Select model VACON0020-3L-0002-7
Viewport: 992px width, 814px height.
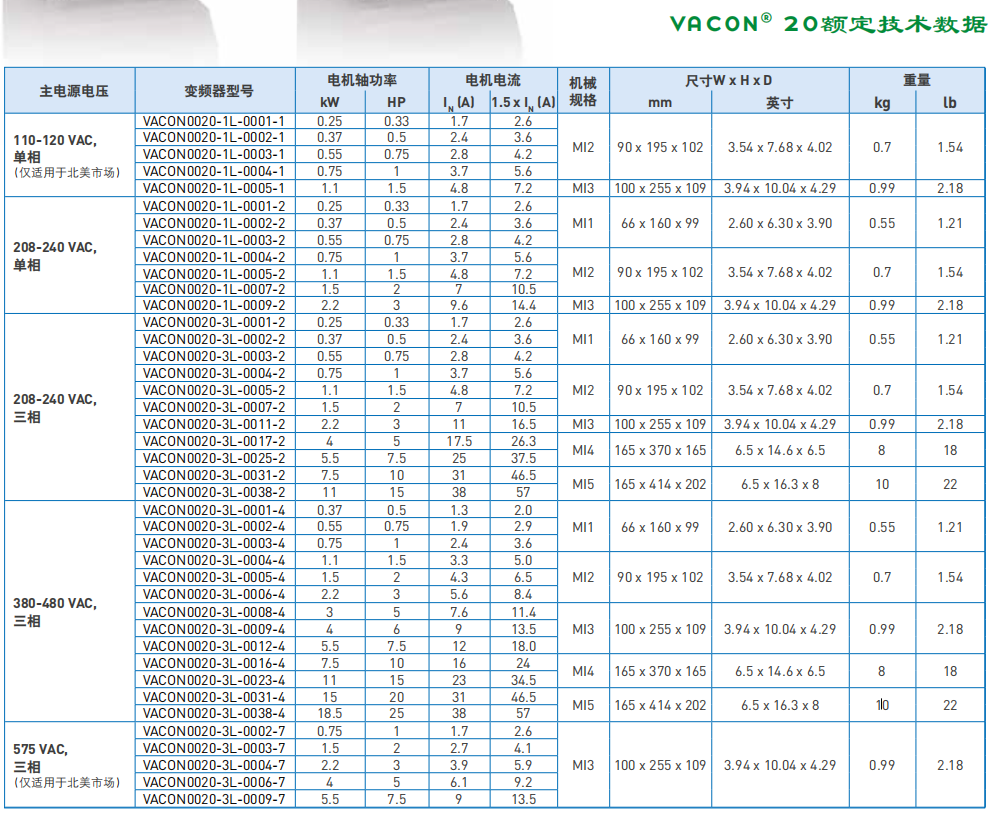tap(214, 731)
